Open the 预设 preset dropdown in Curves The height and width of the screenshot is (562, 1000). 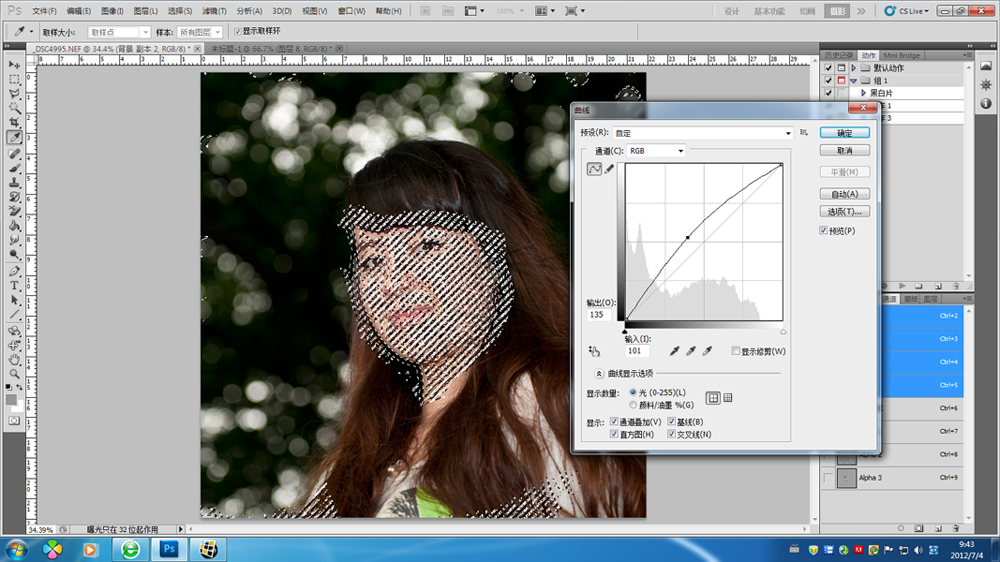click(701, 132)
